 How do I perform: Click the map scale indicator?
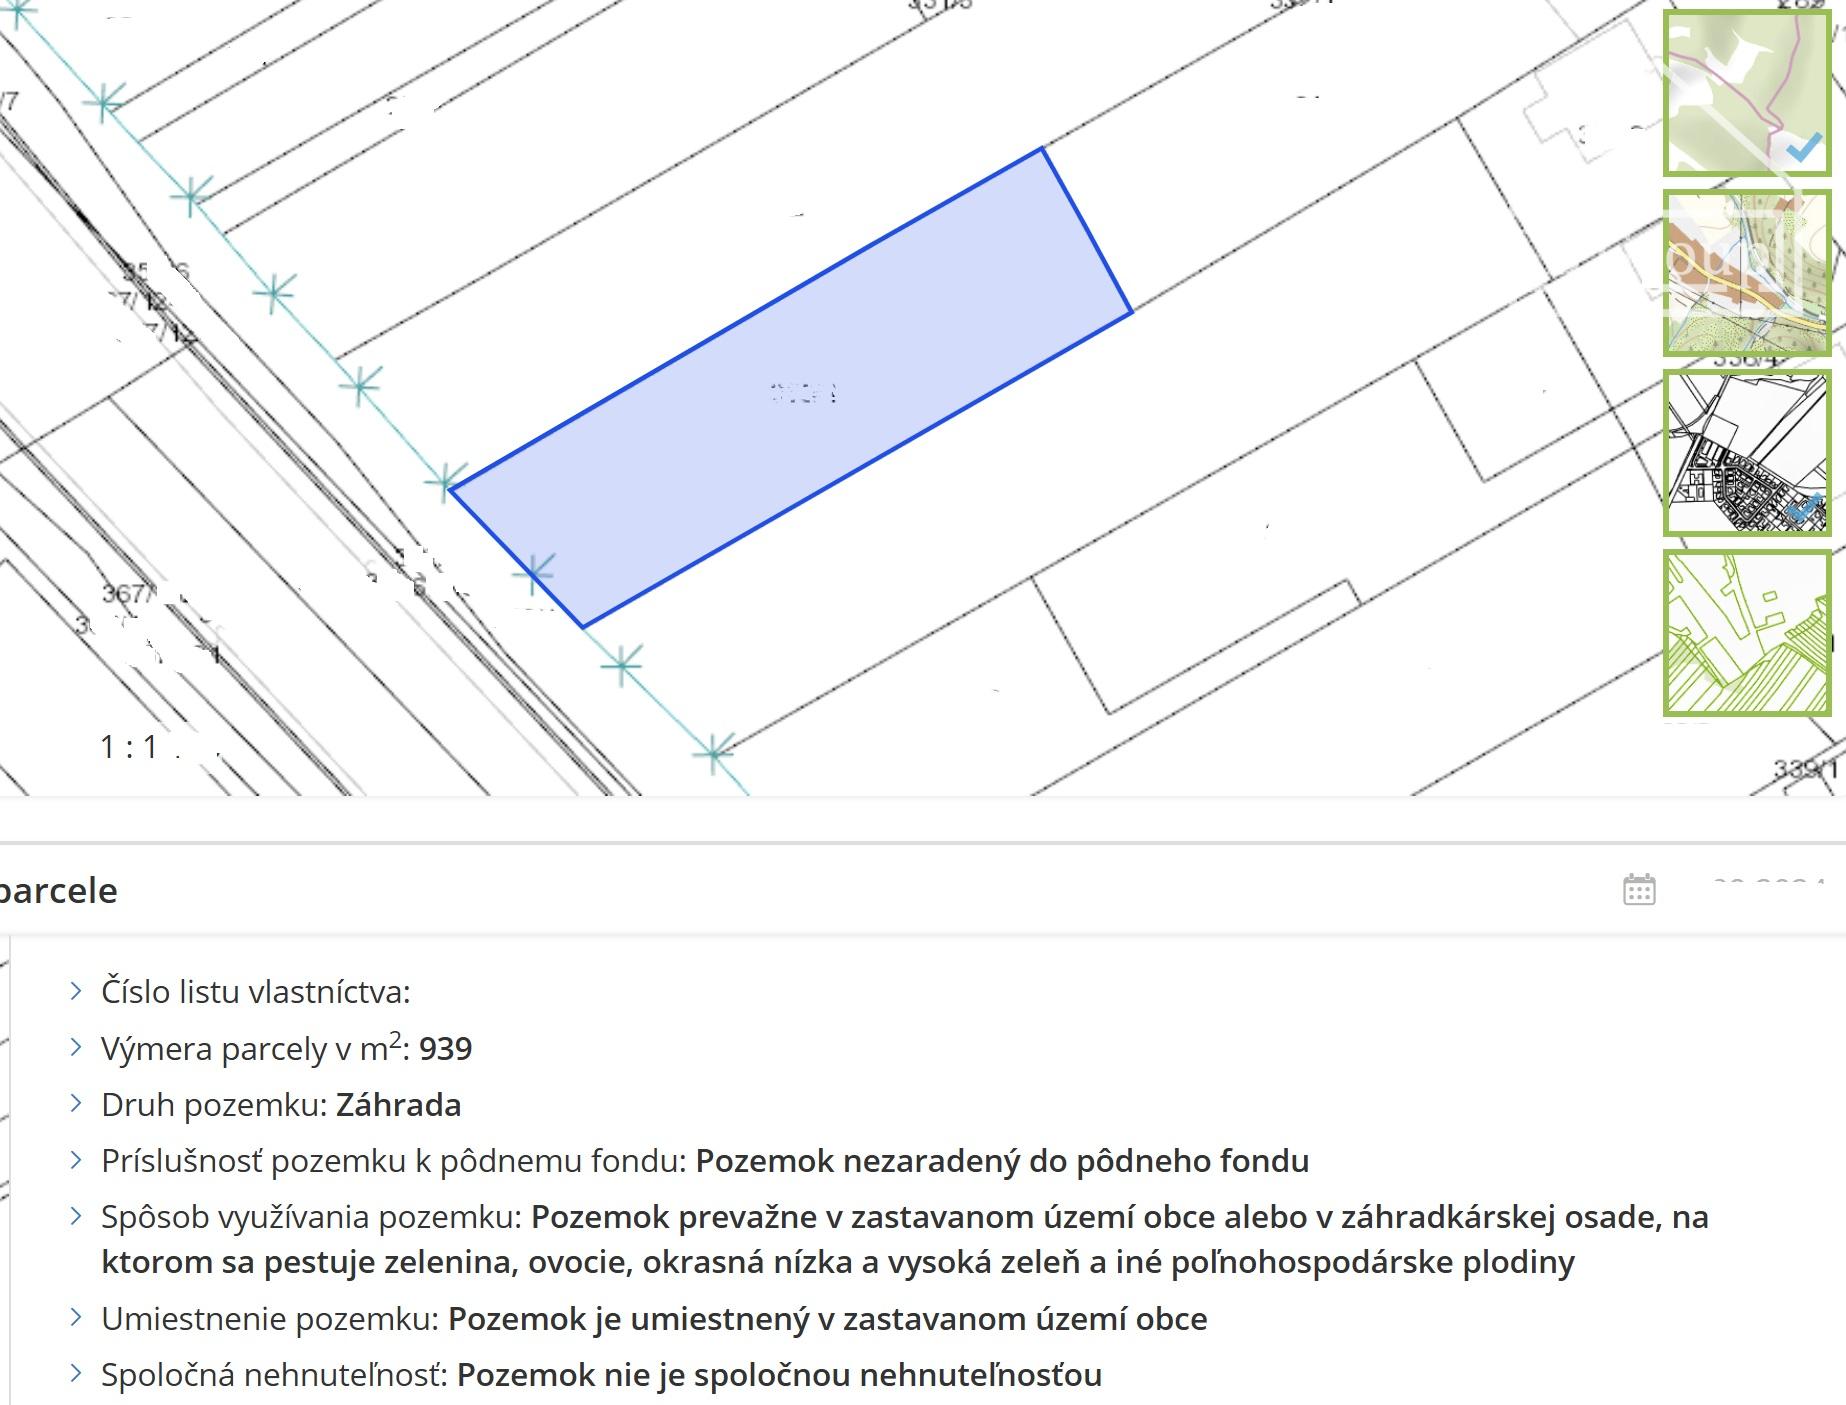[x=130, y=747]
